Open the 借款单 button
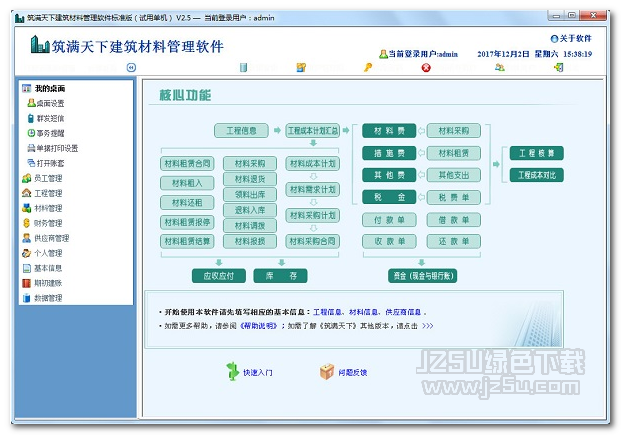This screenshot has width=621, height=435. click(454, 220)
